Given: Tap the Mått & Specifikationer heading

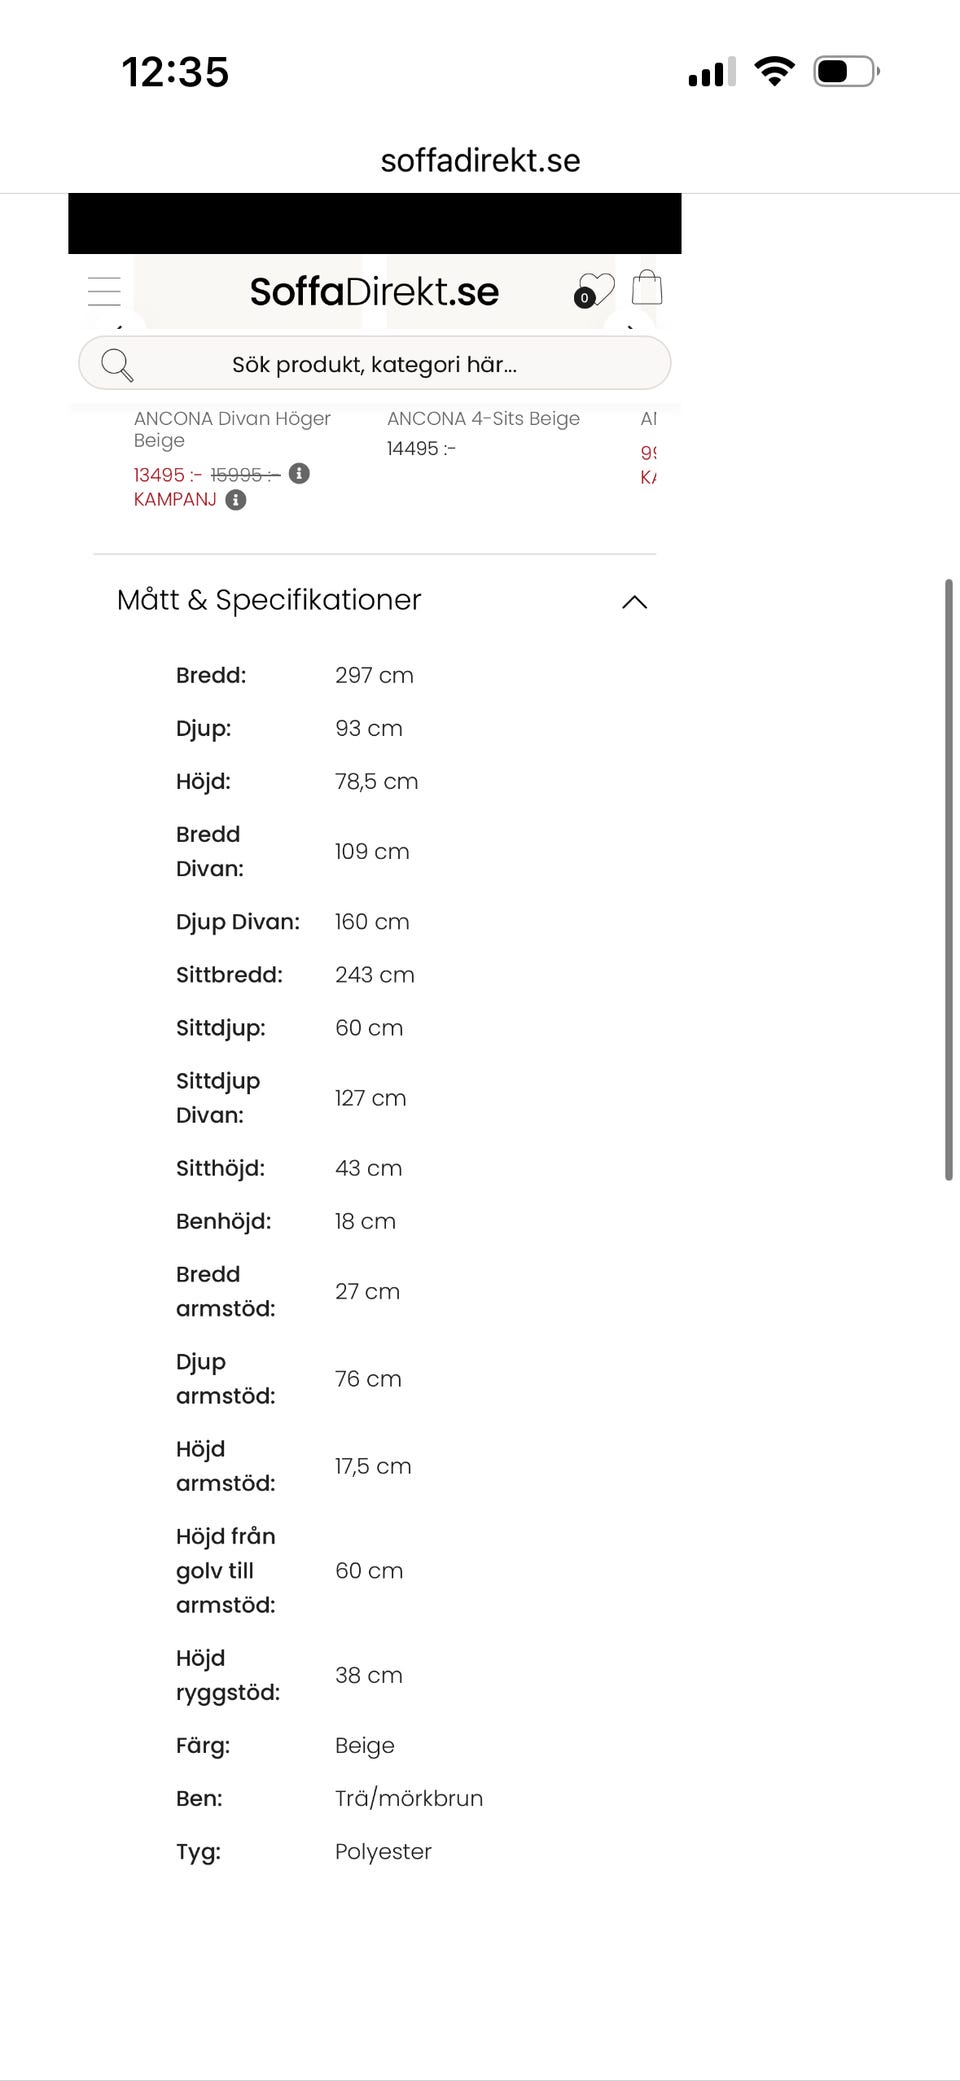Looking at the screenshot, I should 269,600.
